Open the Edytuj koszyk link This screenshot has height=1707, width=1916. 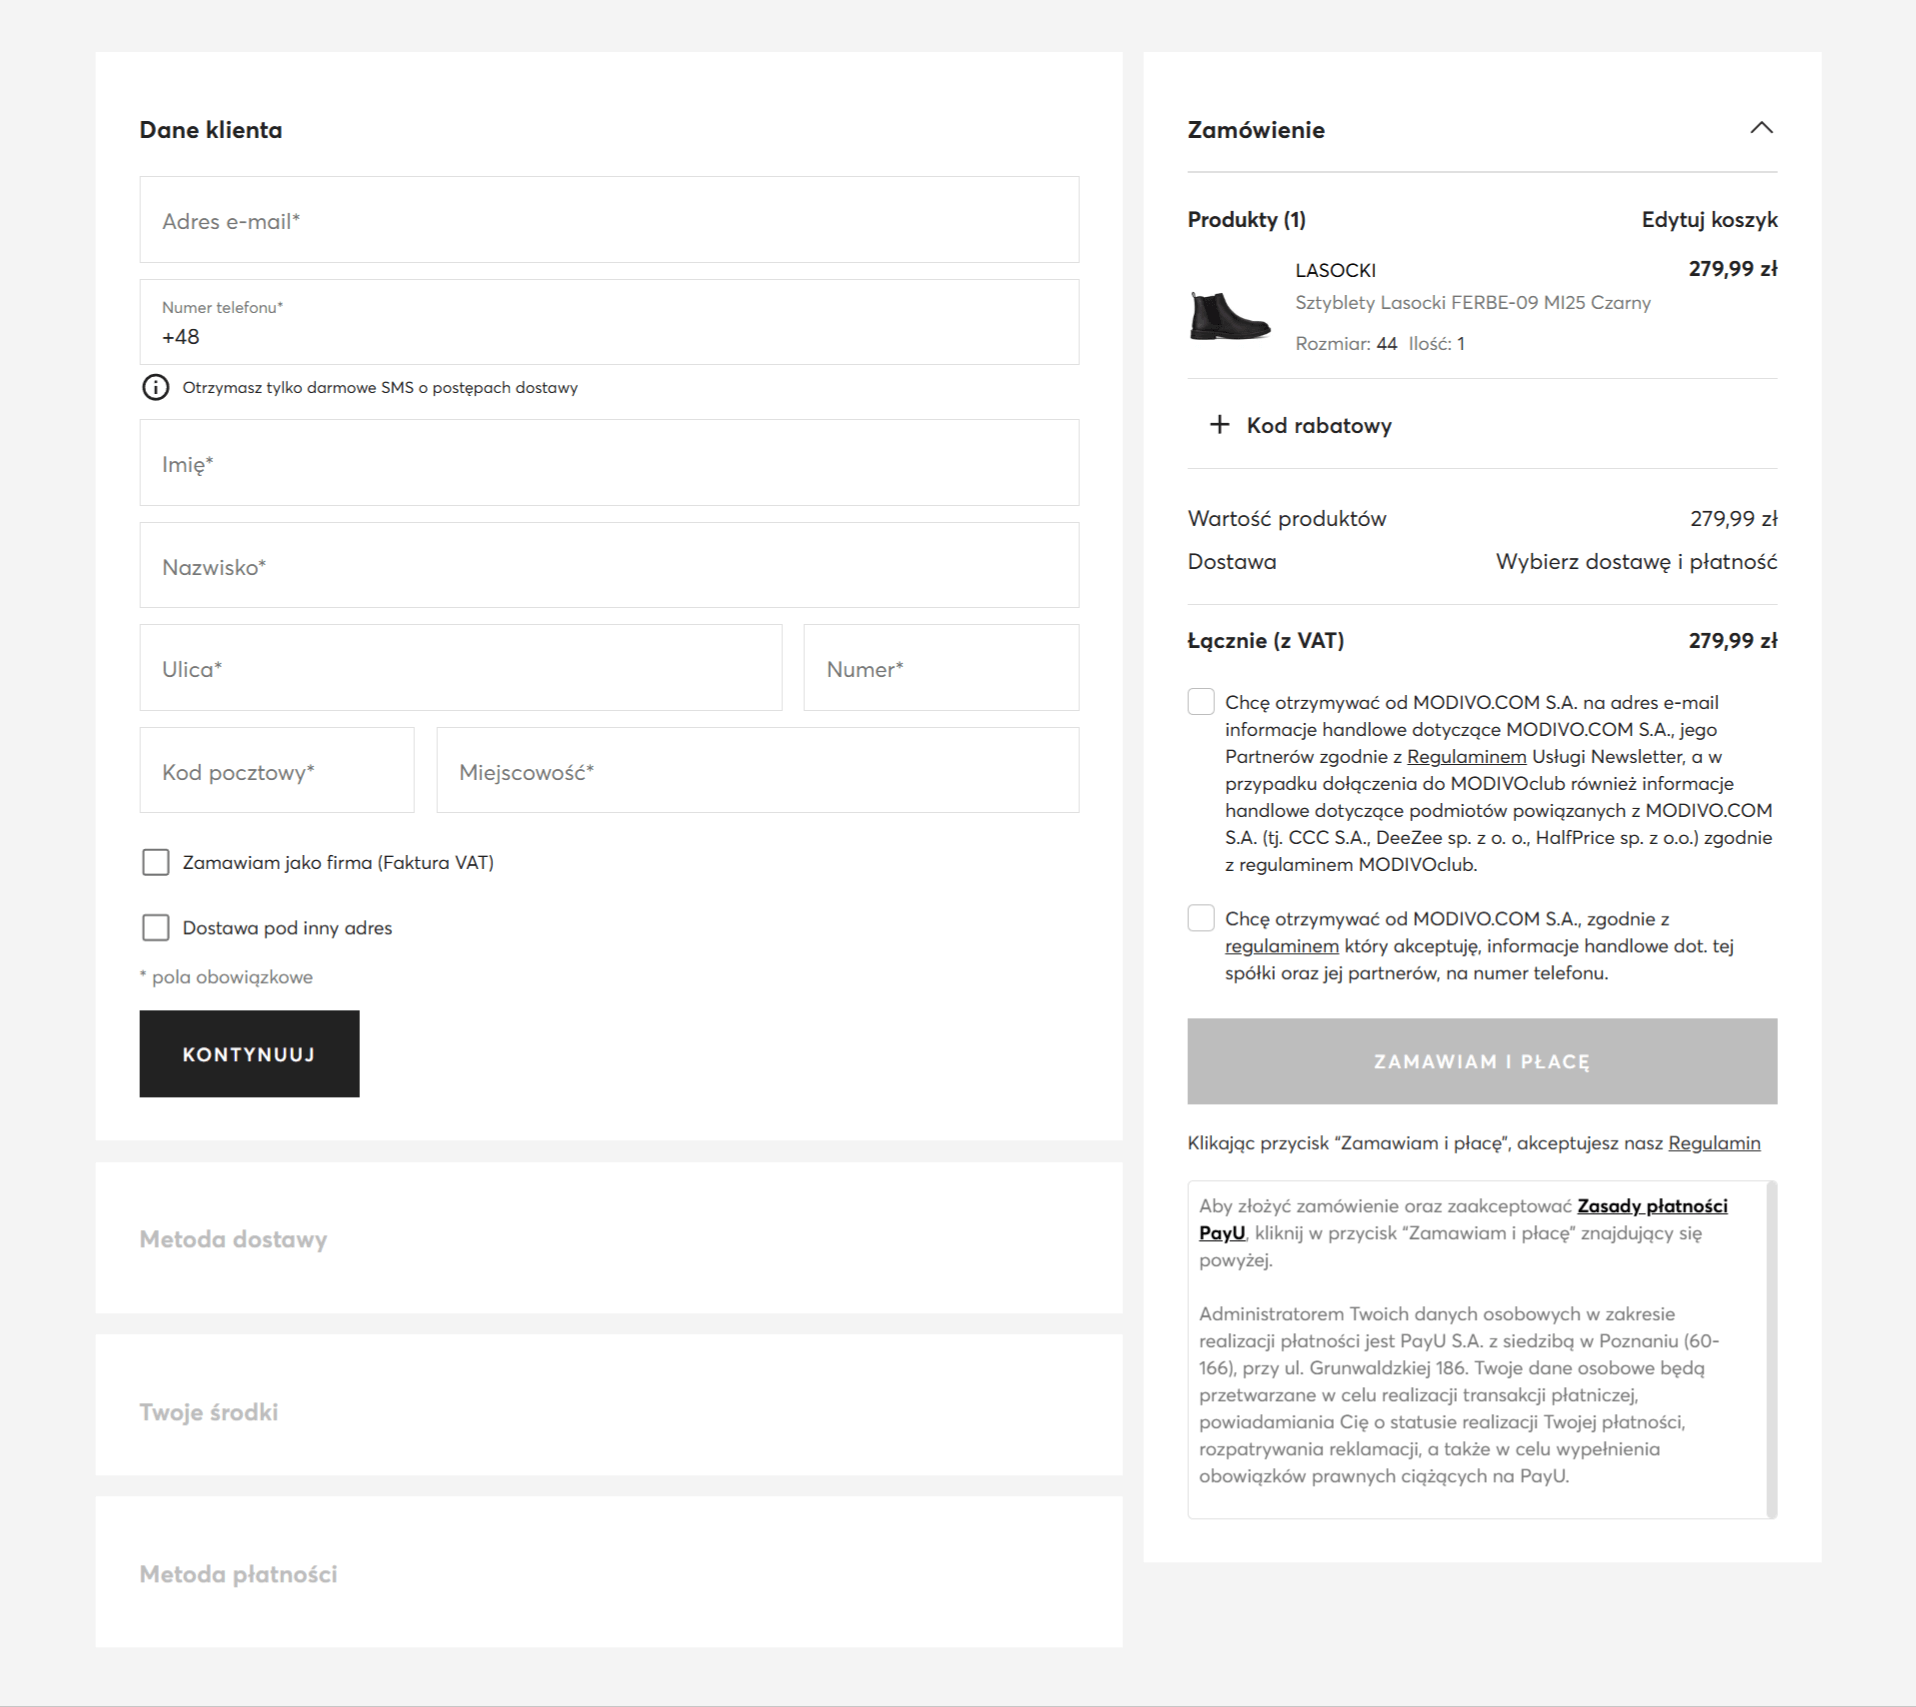(x=1708, y=219)
